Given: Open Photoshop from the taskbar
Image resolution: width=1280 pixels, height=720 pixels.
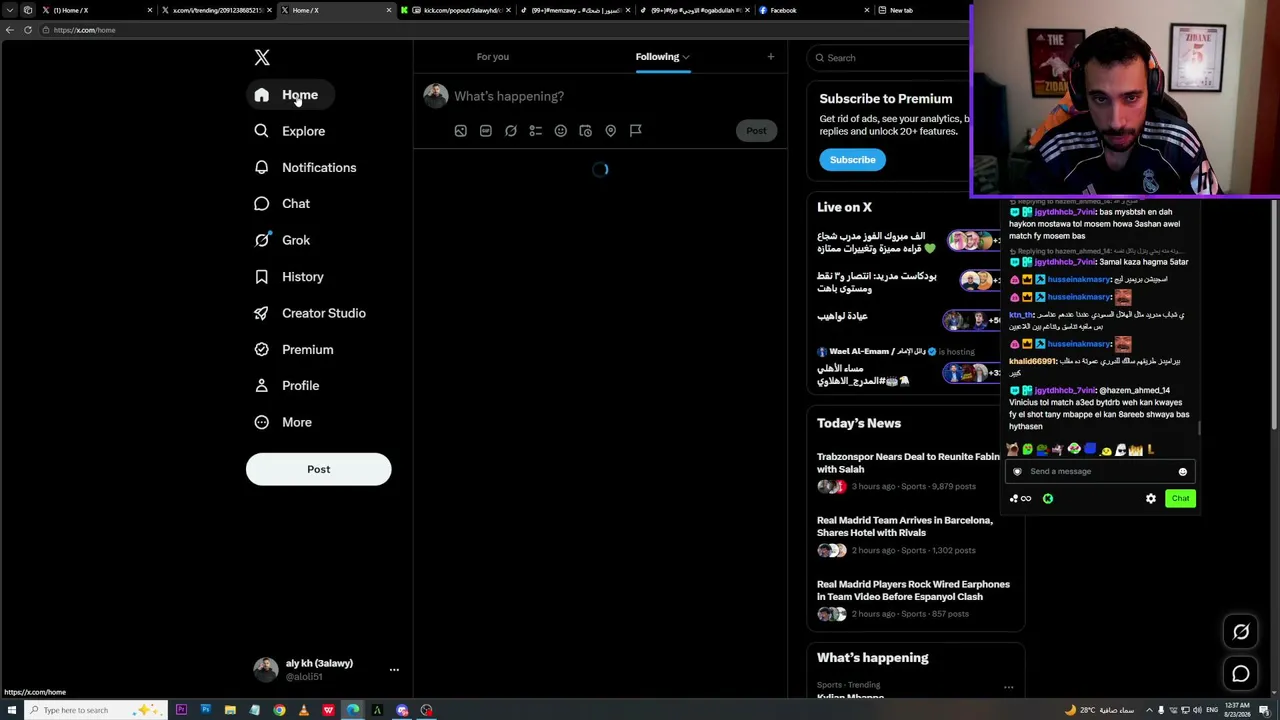Looking at the screenshot, I should pyautogui.click(x=206, y=710).
